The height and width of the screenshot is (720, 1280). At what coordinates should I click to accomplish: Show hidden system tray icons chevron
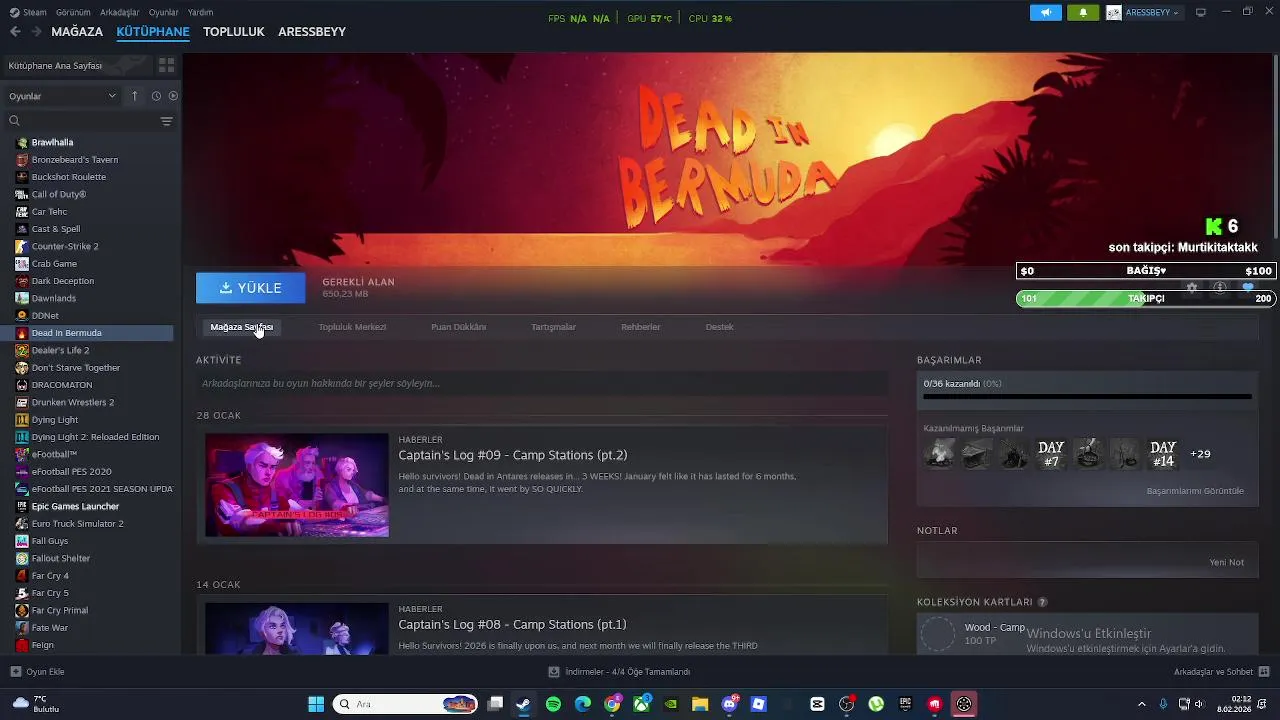click(x=1142, y=704)
